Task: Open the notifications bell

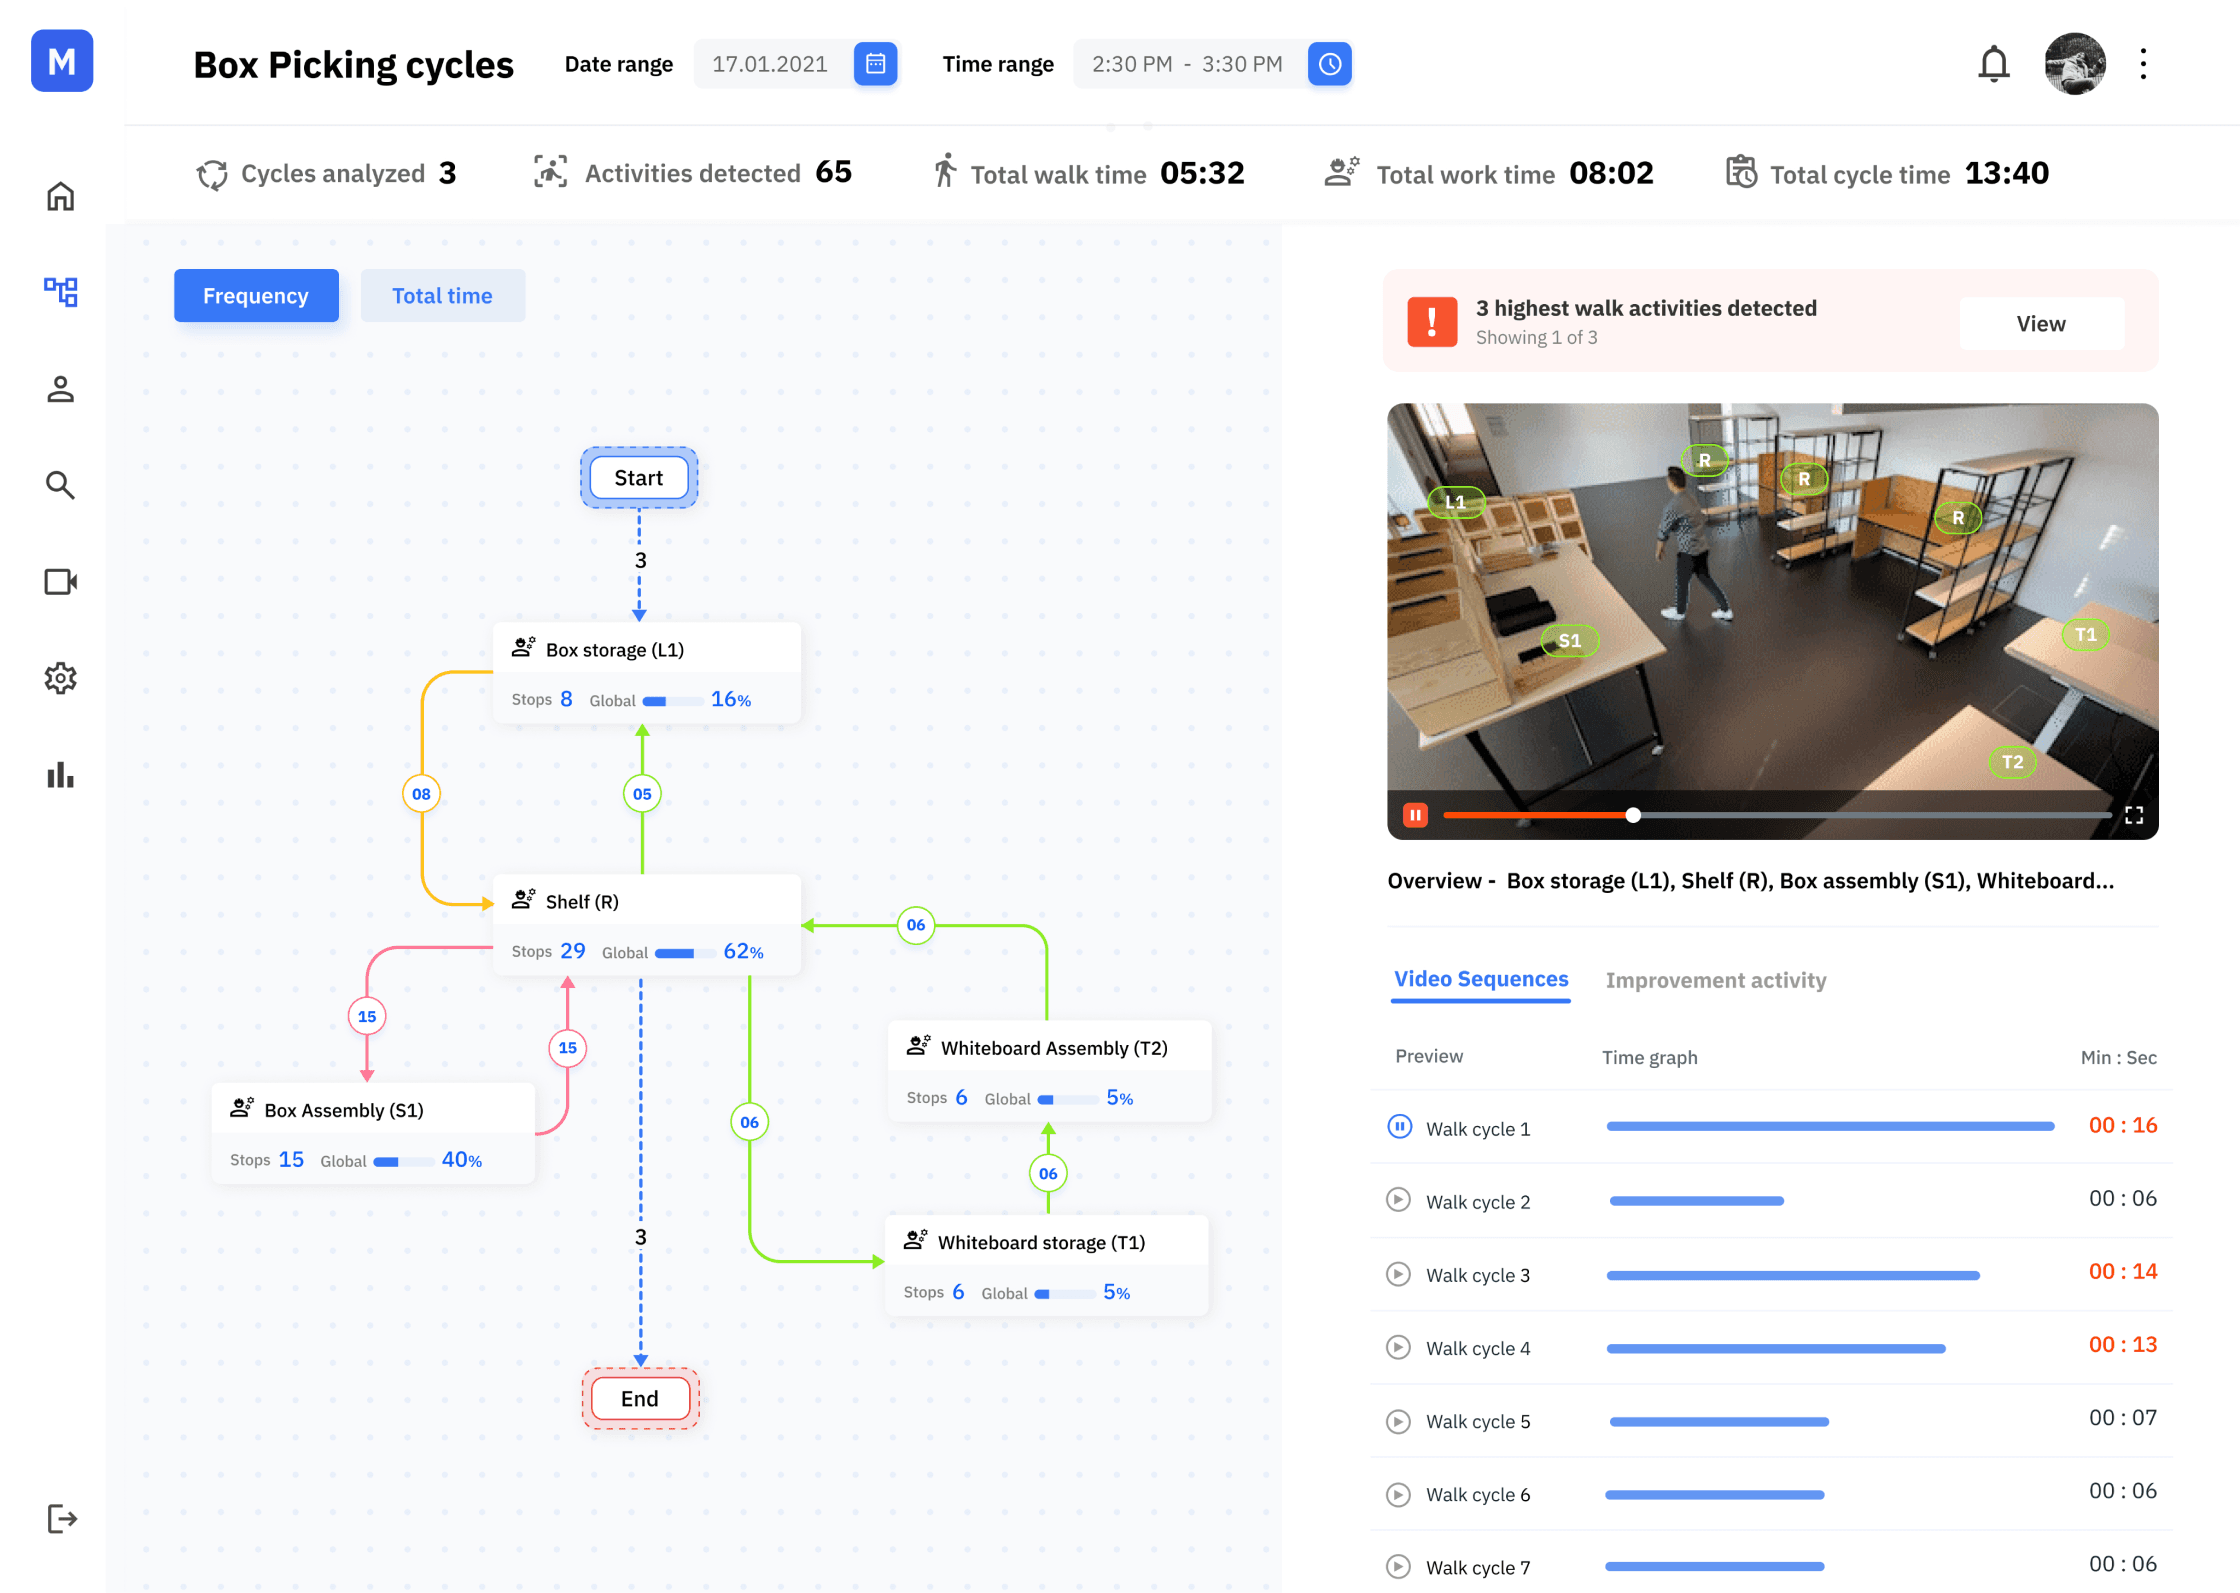Action: [1993, 64]
